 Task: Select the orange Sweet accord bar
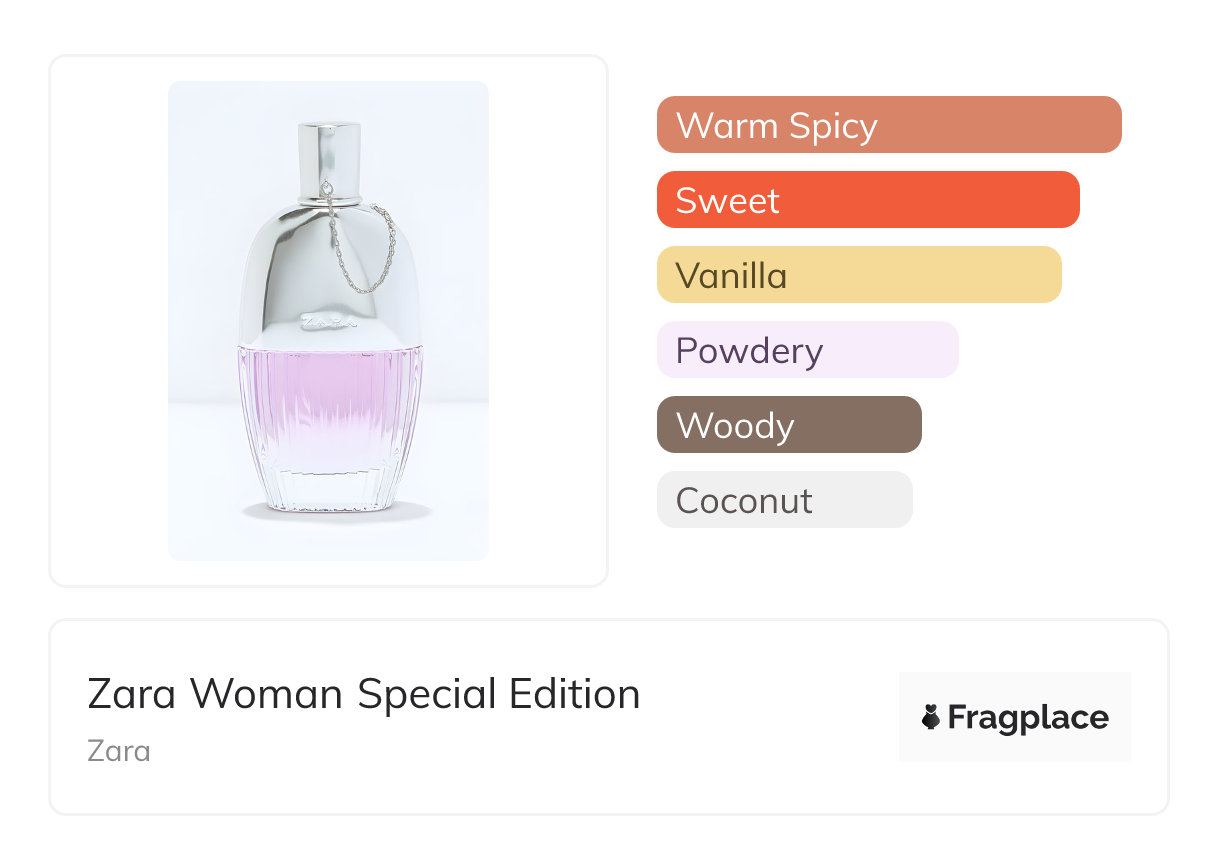(x=867, y=200)
